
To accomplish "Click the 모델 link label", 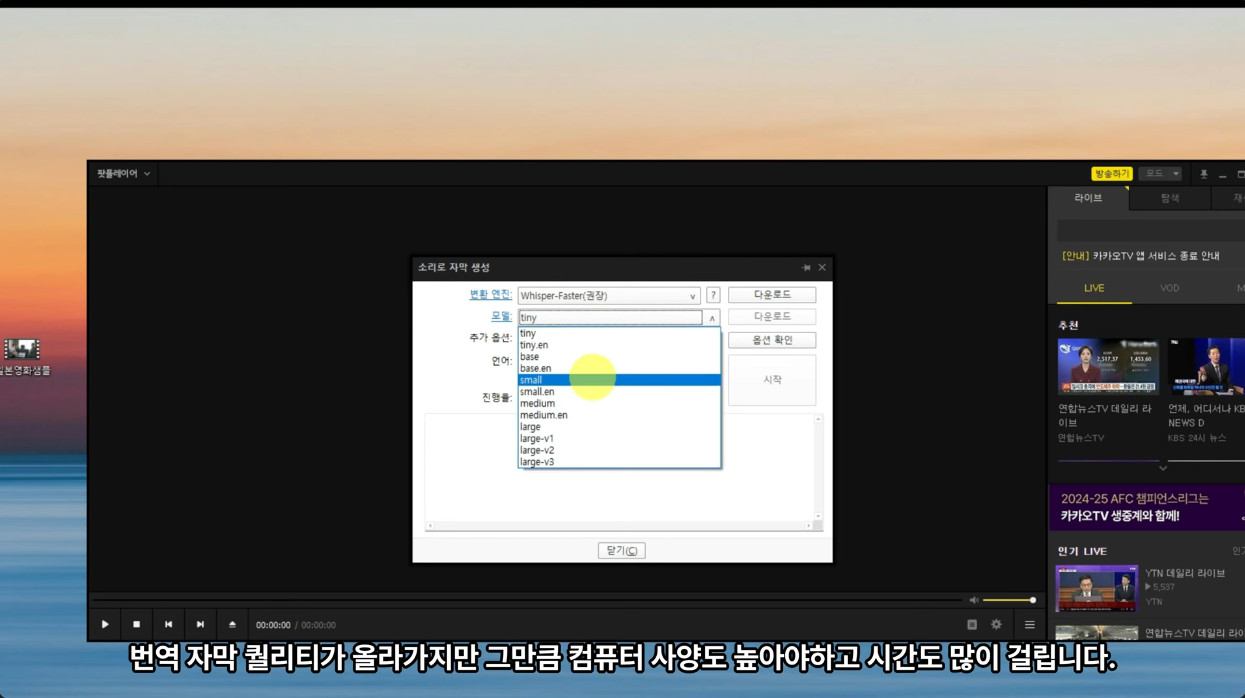I will point(501,316).
